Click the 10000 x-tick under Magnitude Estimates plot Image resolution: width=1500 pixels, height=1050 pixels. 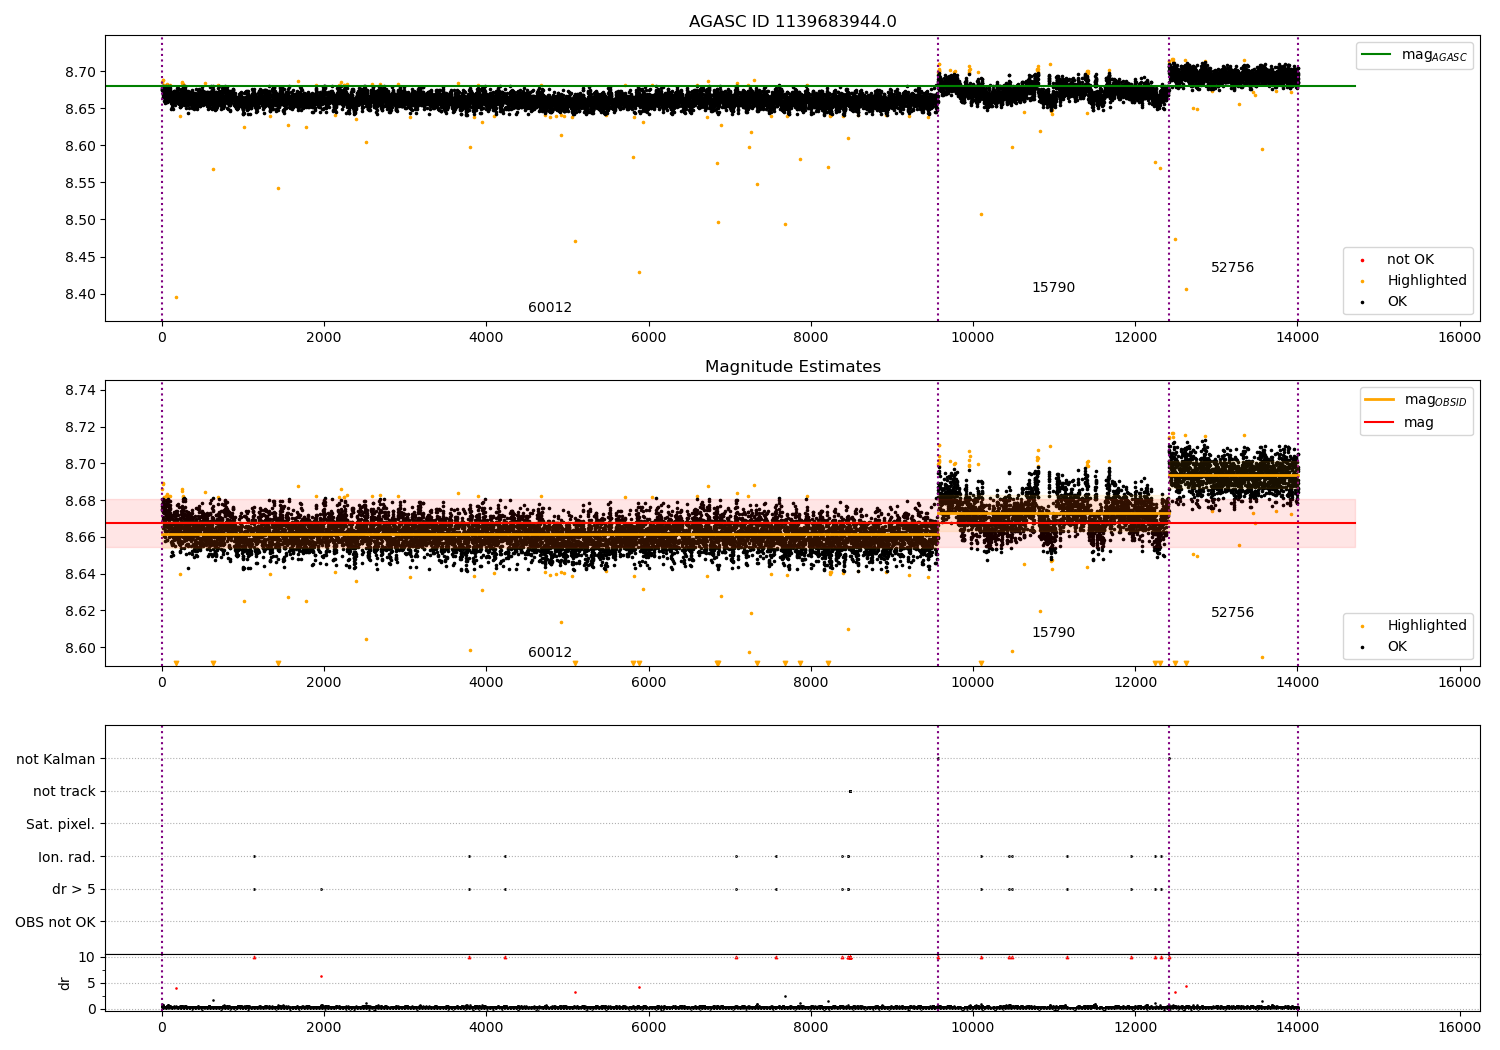tap(973, 683)
